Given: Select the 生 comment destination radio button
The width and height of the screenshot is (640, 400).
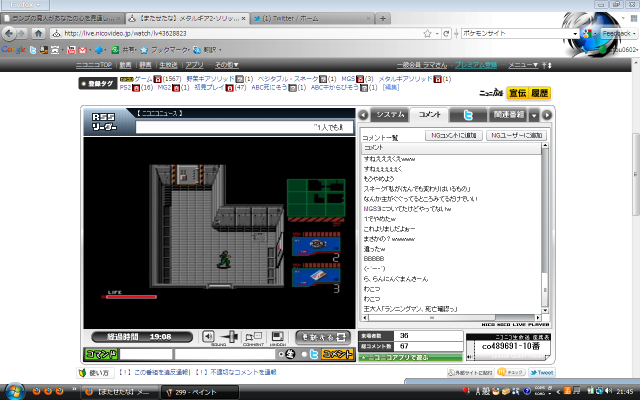Looking at the screenshot, I should coord(281,354).
